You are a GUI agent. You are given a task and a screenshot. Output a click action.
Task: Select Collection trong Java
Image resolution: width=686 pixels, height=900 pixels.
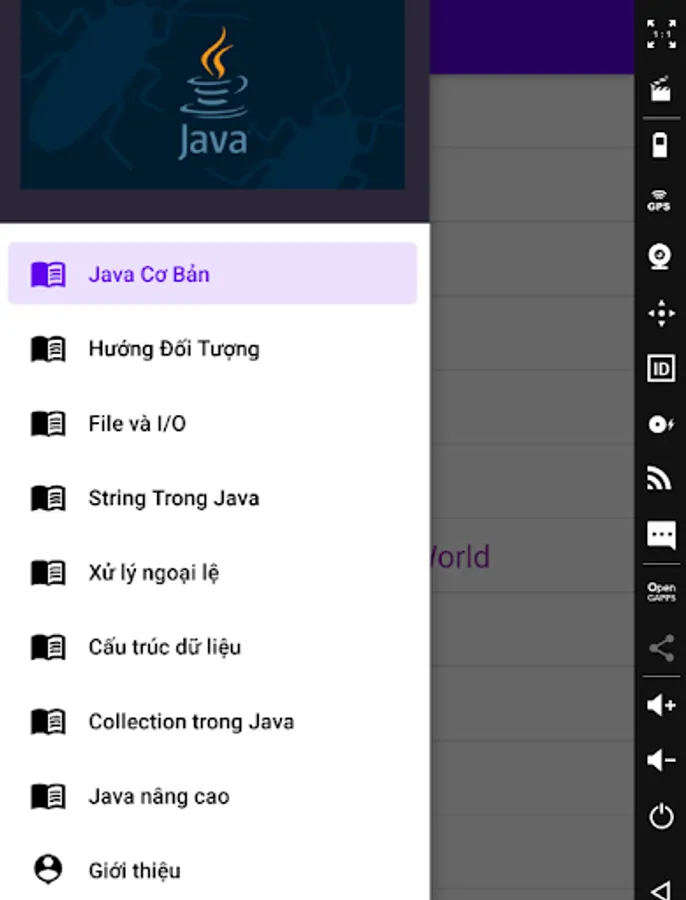212,722
